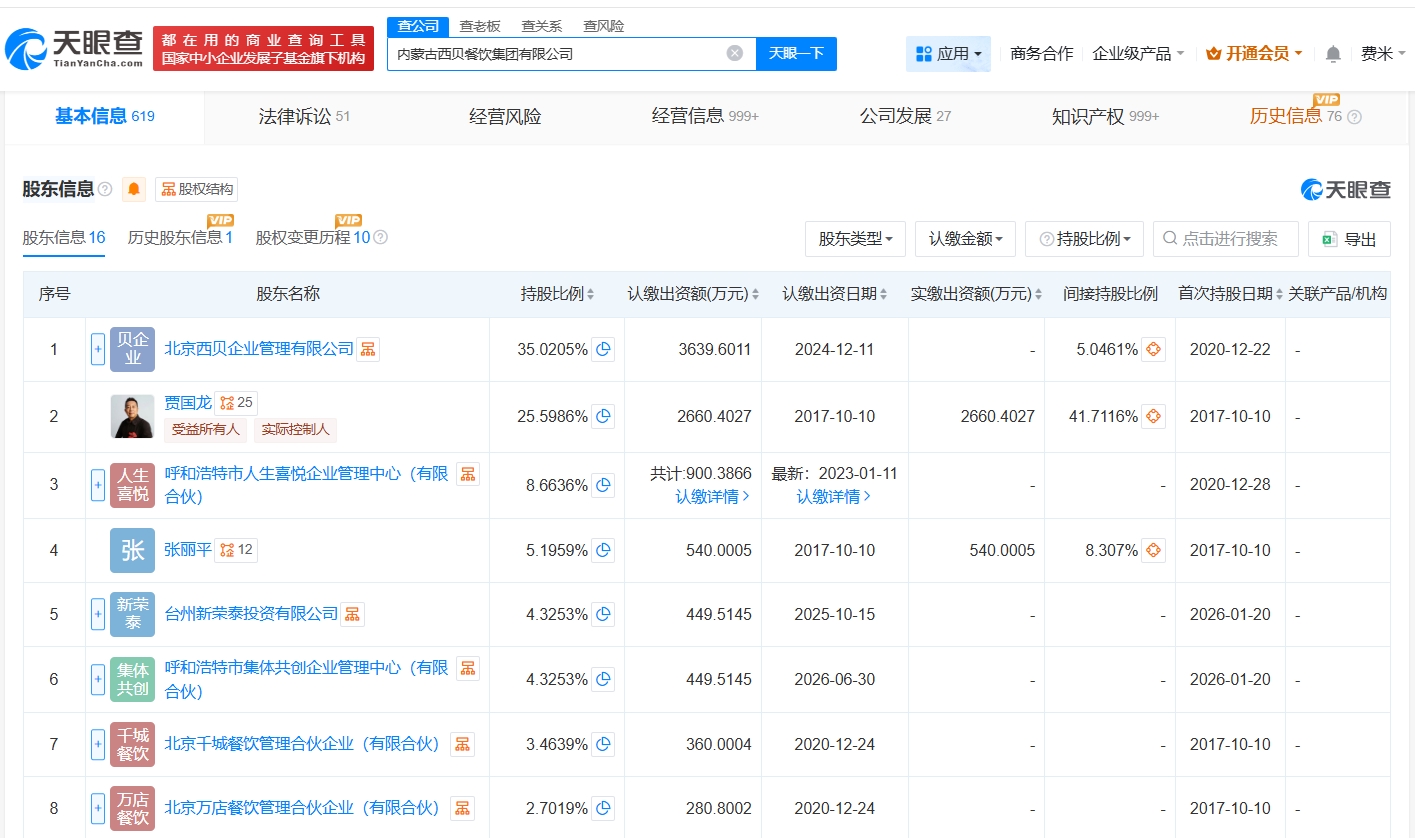Open 贾国龙 shareholder profile link
This screenshot has width=1415, height=838.
[x=188, y=403]
